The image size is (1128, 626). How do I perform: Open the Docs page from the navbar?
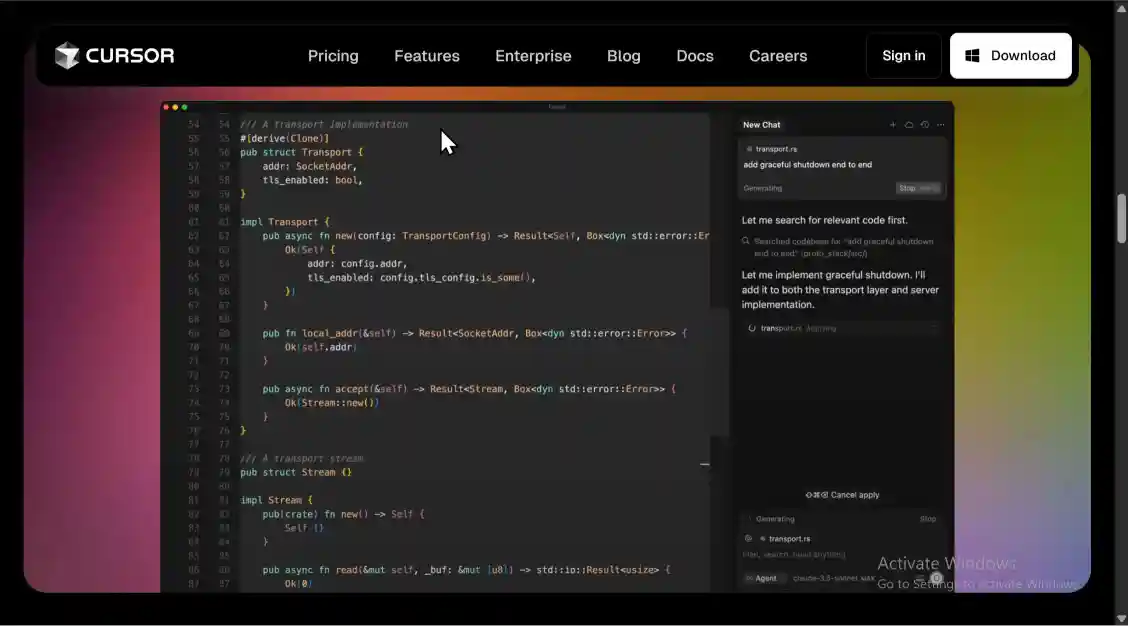(694, 56)
